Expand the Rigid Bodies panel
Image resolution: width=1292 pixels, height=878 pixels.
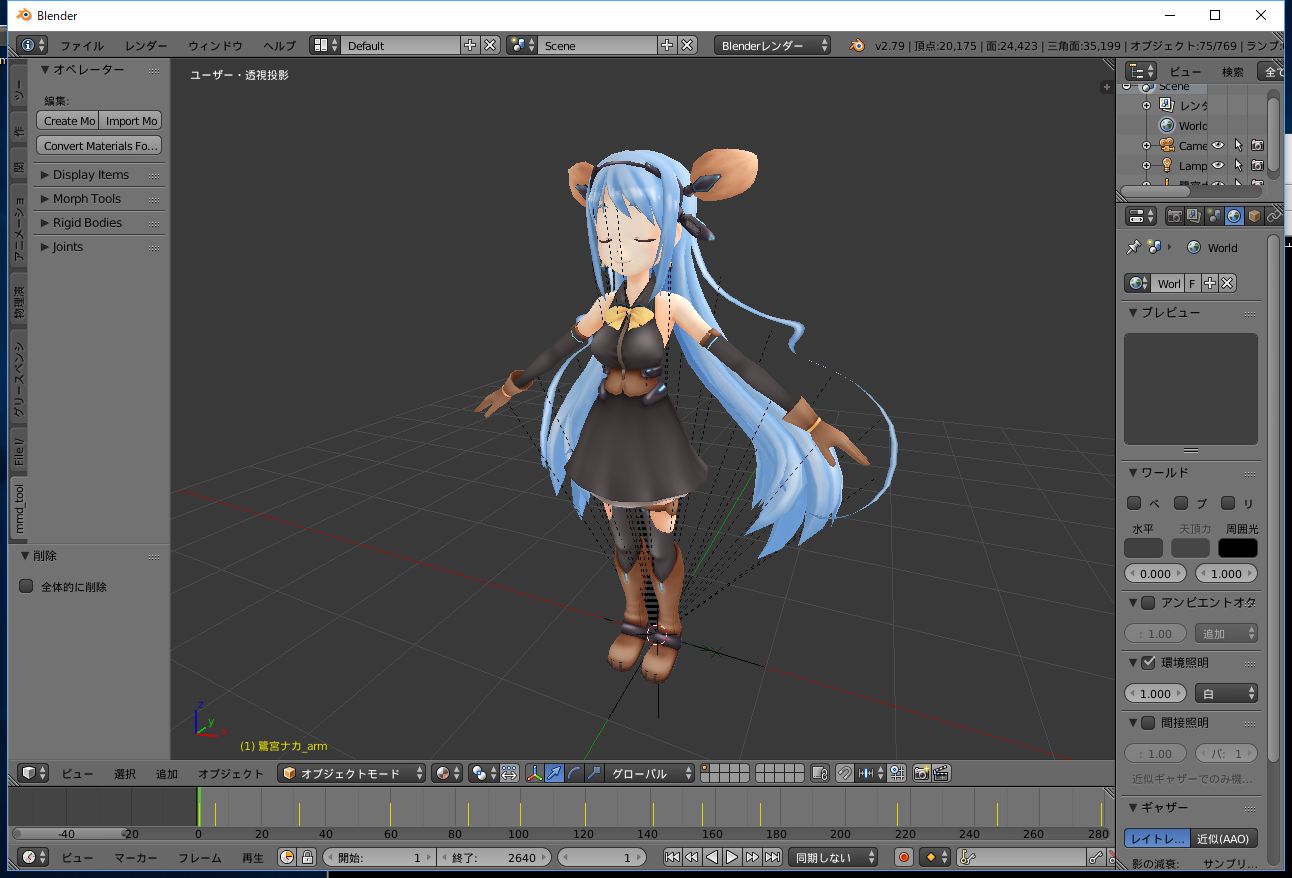(x=99, y=222)
